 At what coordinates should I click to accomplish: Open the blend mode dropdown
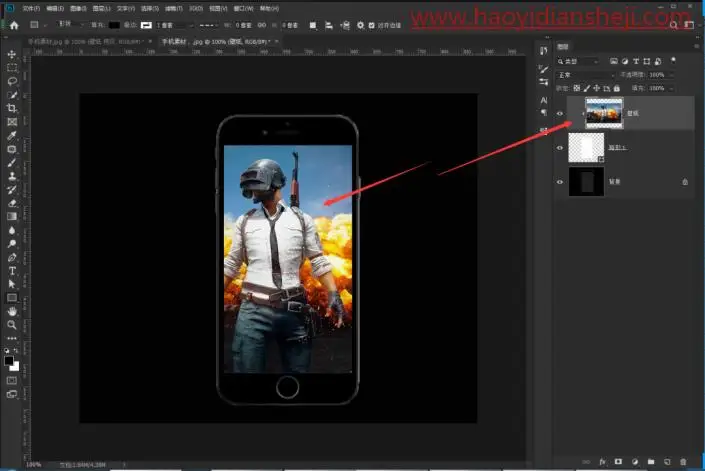point(586,75)
